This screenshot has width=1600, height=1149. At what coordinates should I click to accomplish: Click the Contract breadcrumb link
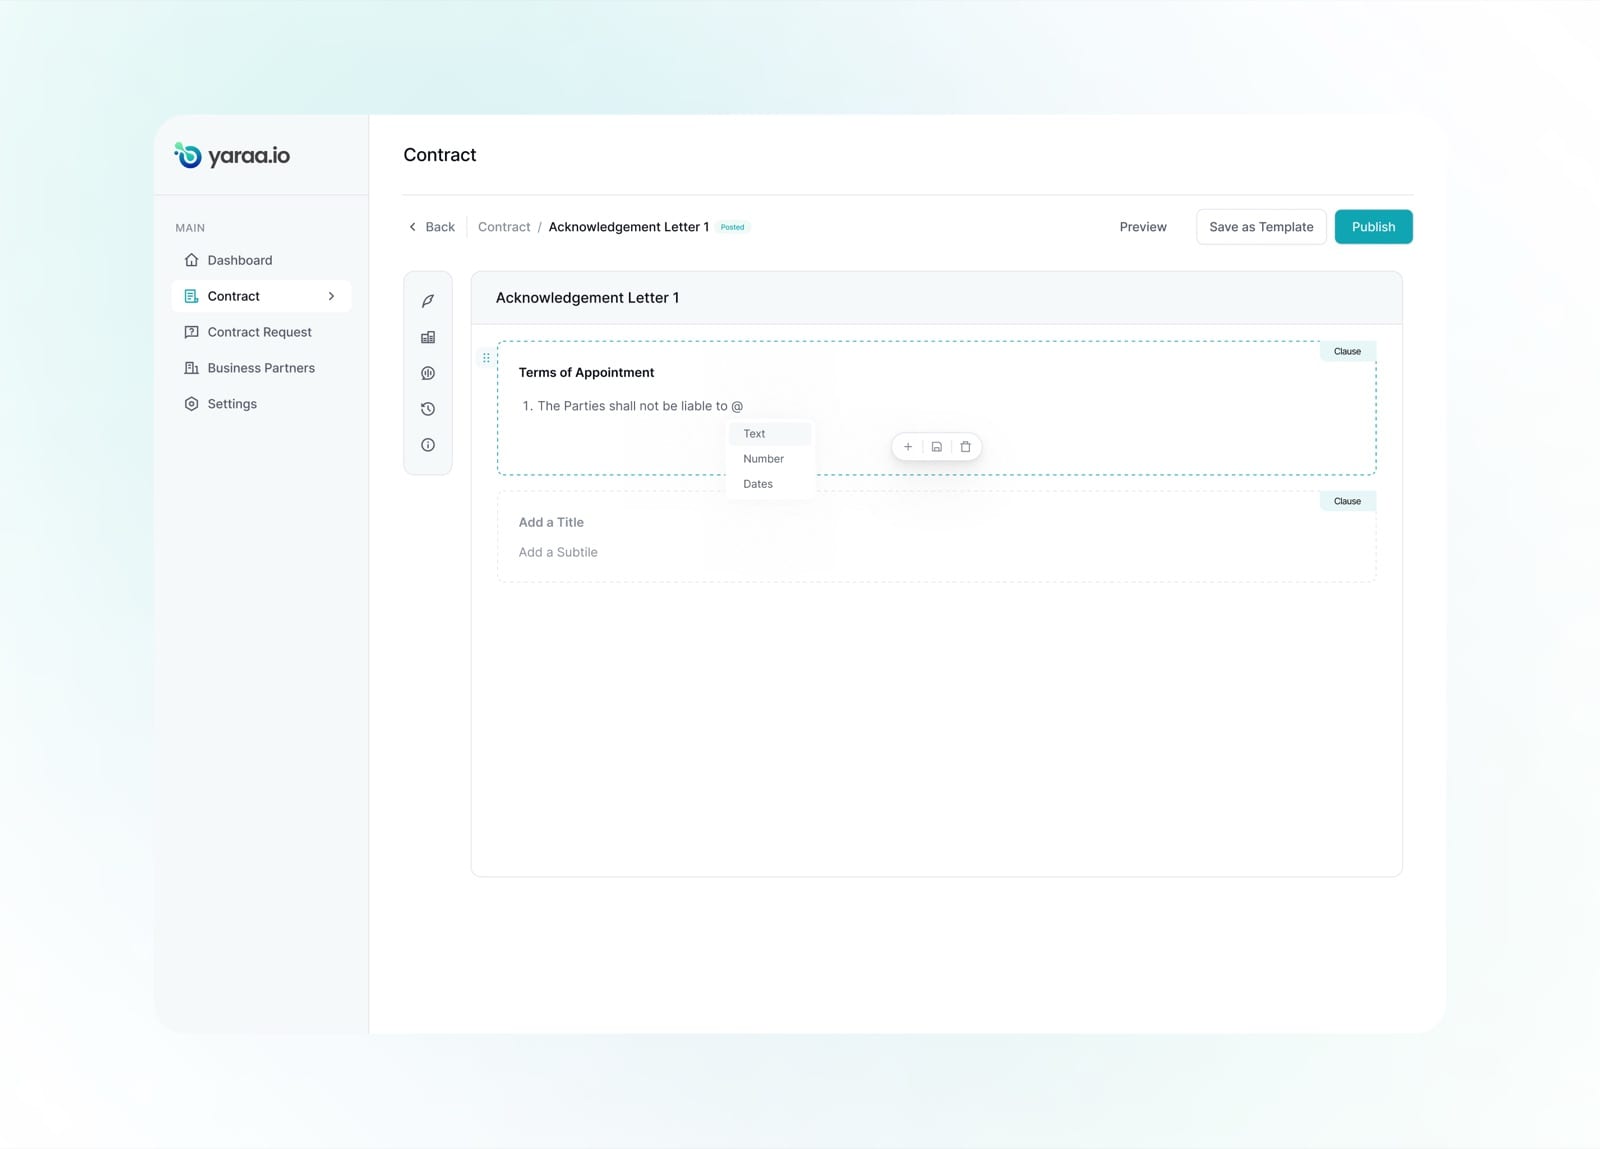point(504,227)
